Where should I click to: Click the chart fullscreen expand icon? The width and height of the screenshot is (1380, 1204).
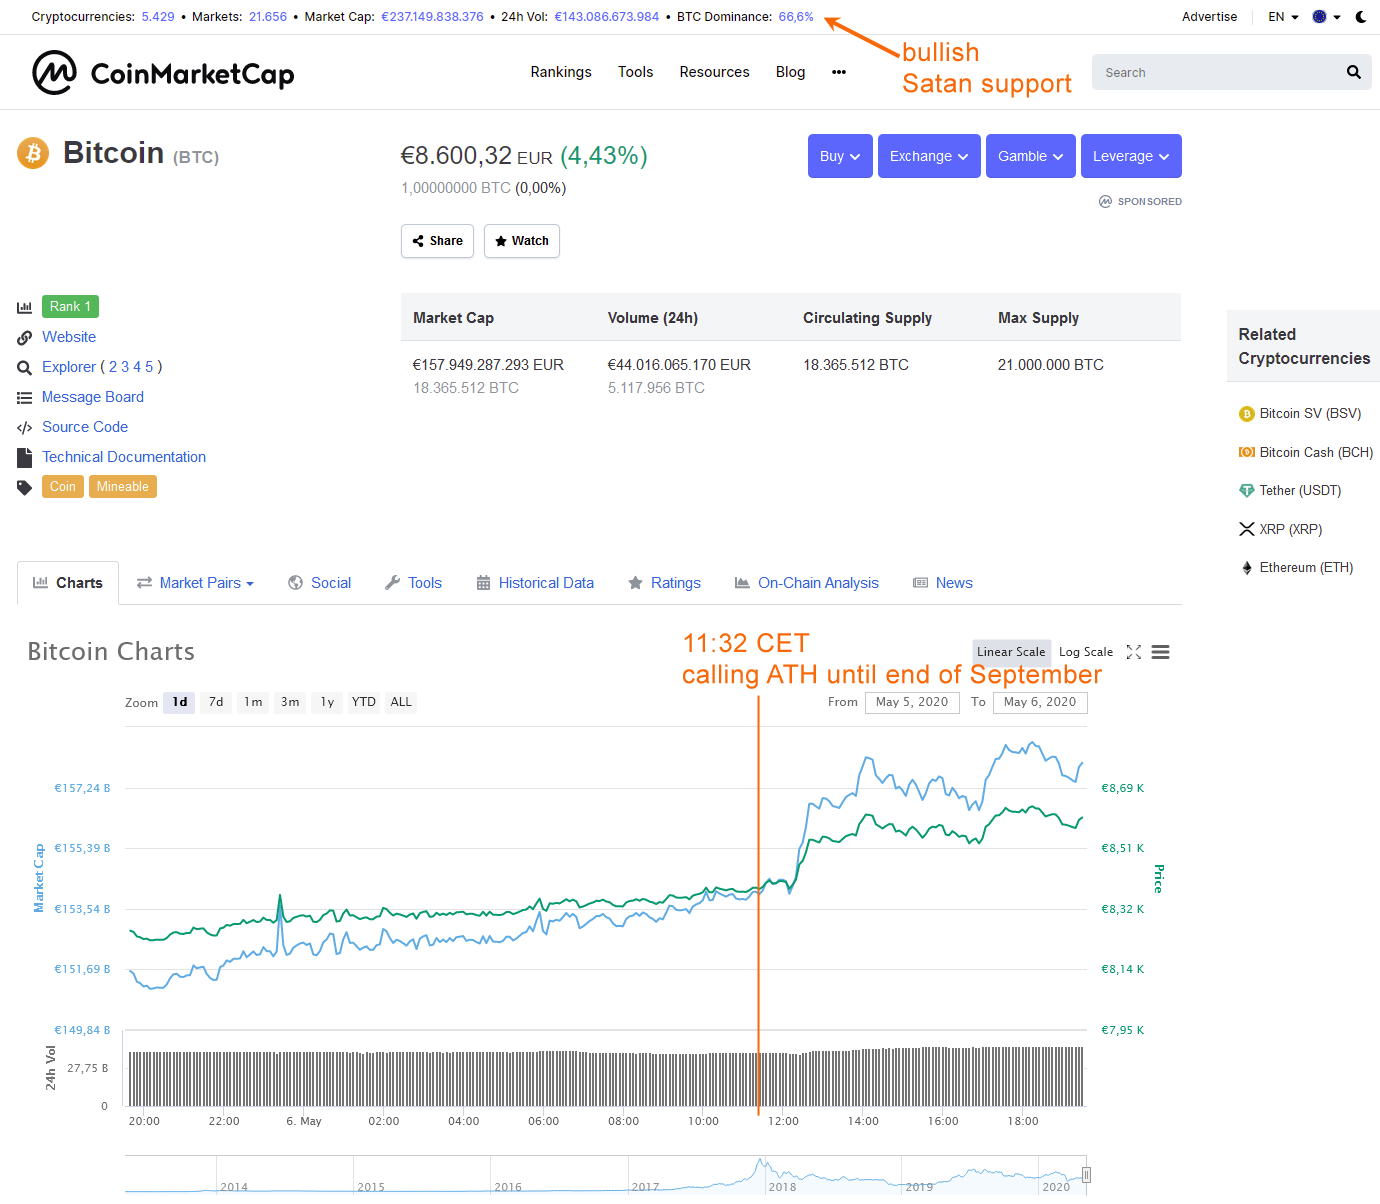pos(1133,652)
